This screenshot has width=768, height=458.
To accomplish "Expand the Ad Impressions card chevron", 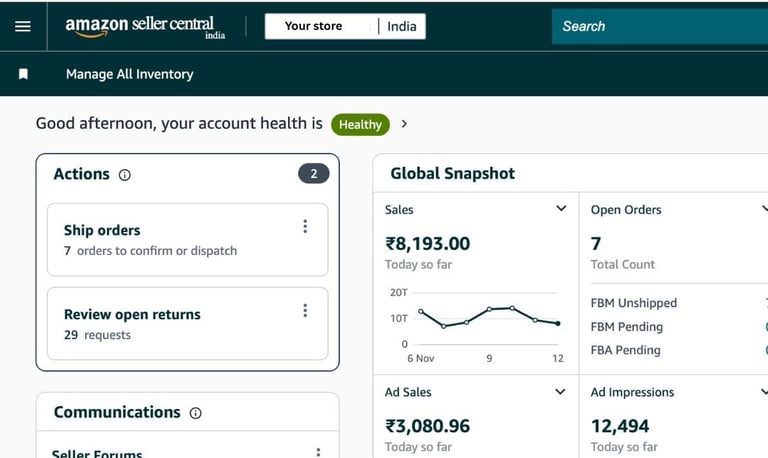I will pyautogui.click(x=762, y=392).
